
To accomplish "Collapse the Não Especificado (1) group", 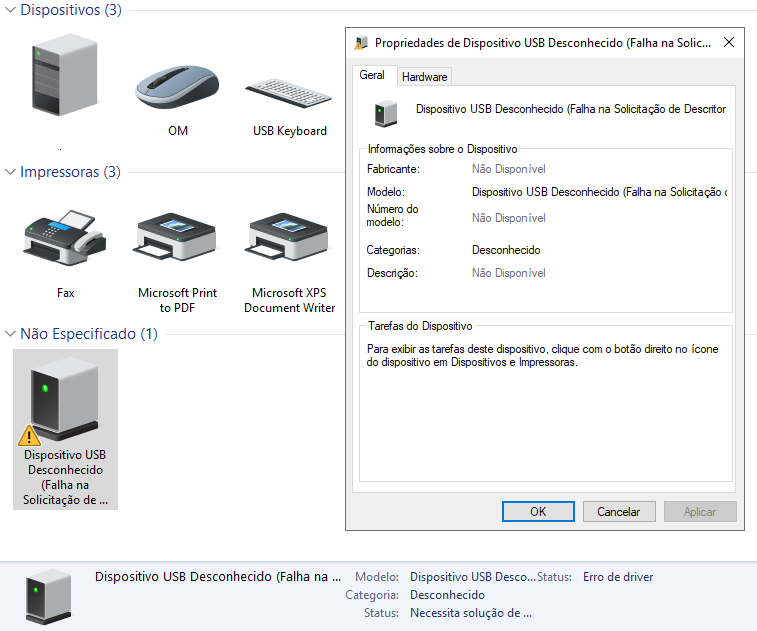I will pos(10,334).
